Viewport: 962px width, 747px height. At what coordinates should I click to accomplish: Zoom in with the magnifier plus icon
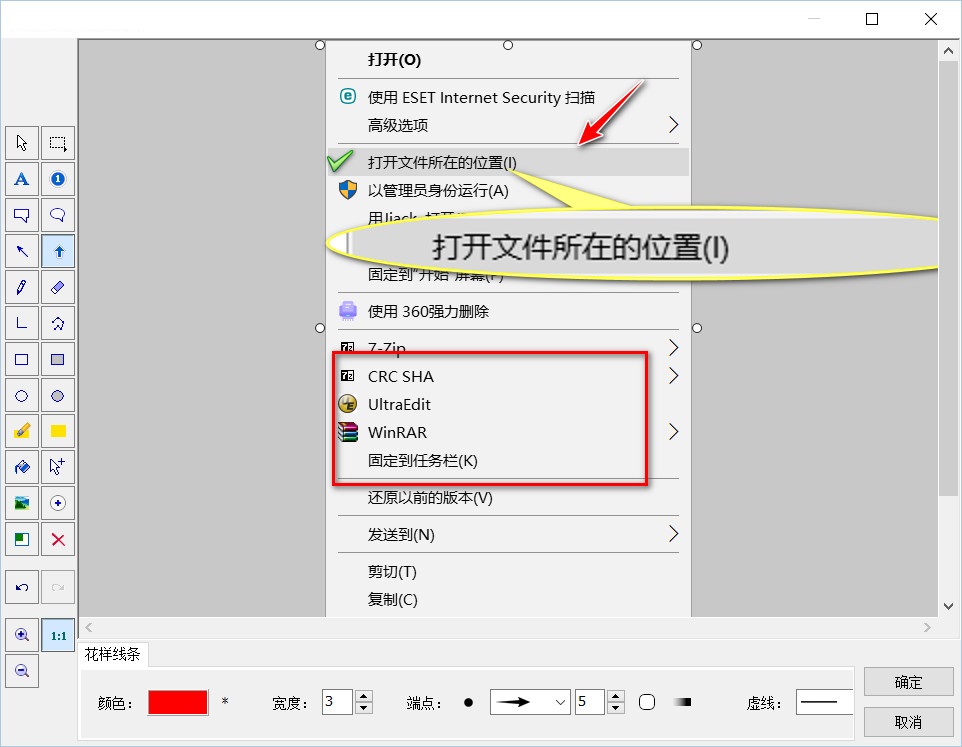22,635
